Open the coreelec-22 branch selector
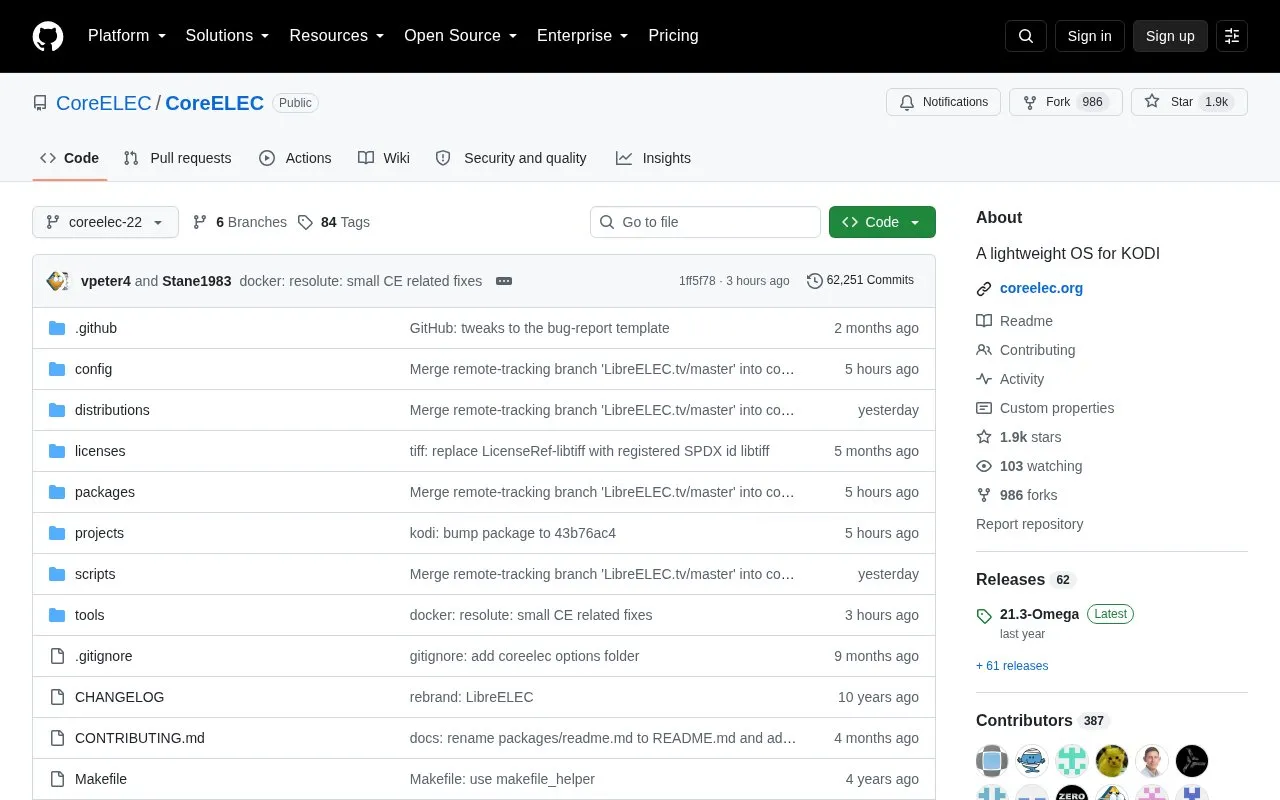The height and width of the screenshot is (800, 1280). (105, 222)
